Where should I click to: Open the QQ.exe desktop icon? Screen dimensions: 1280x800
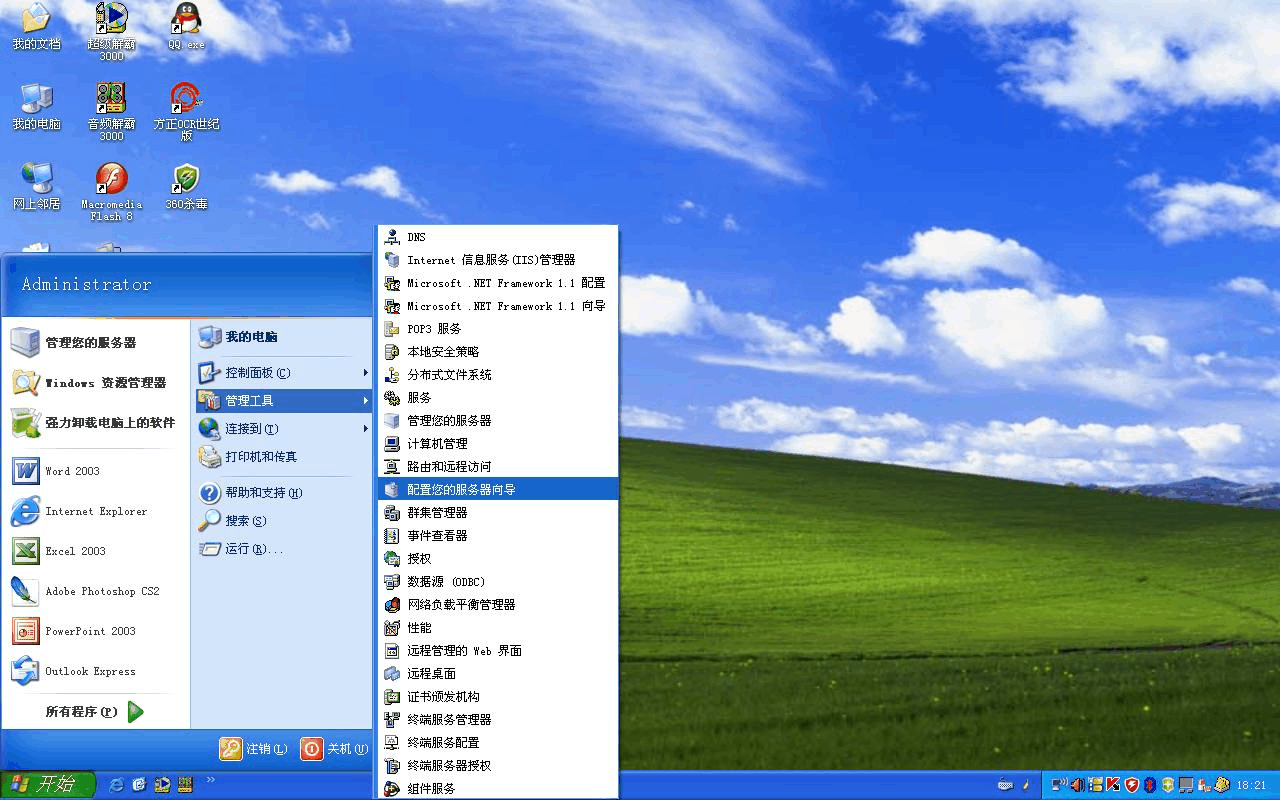click(185, 25)
